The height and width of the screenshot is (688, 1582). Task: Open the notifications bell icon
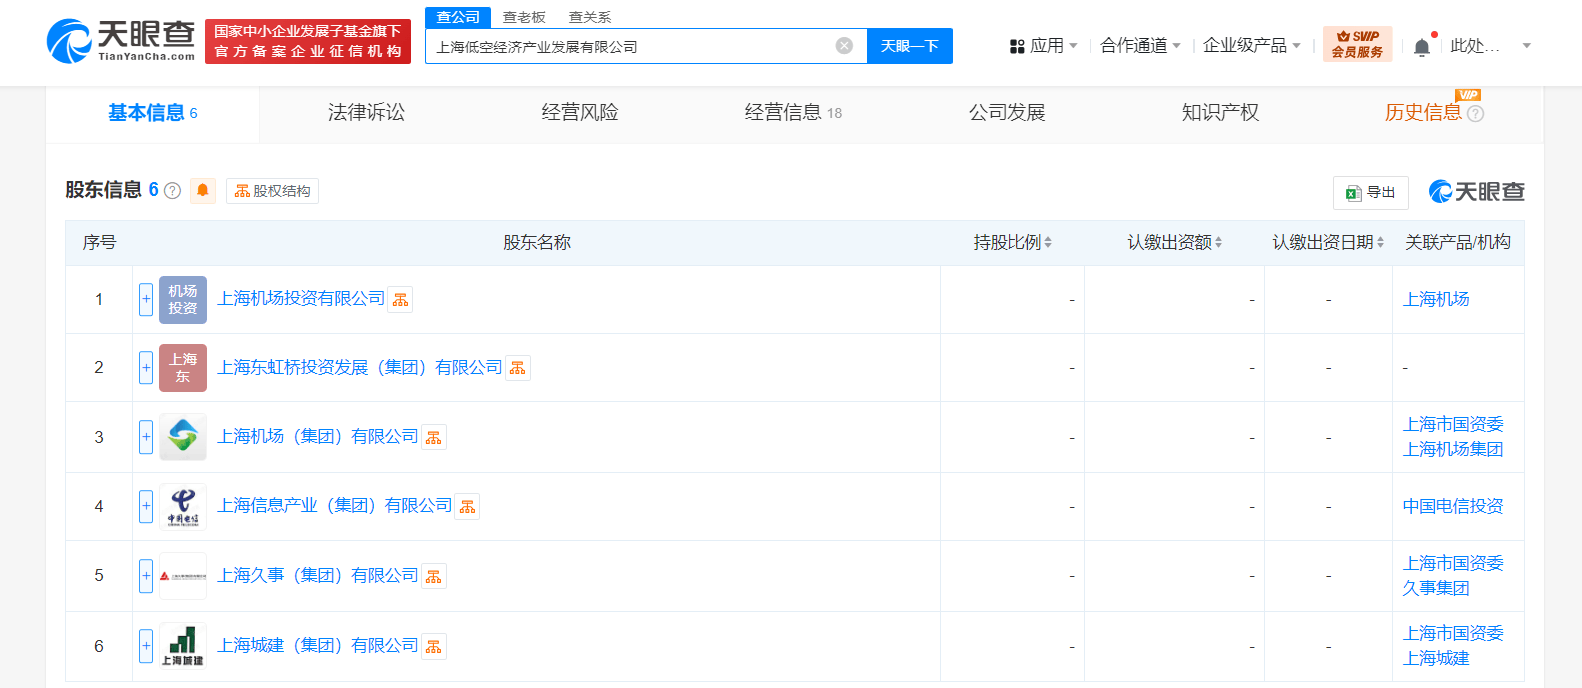pos(1422,47)
